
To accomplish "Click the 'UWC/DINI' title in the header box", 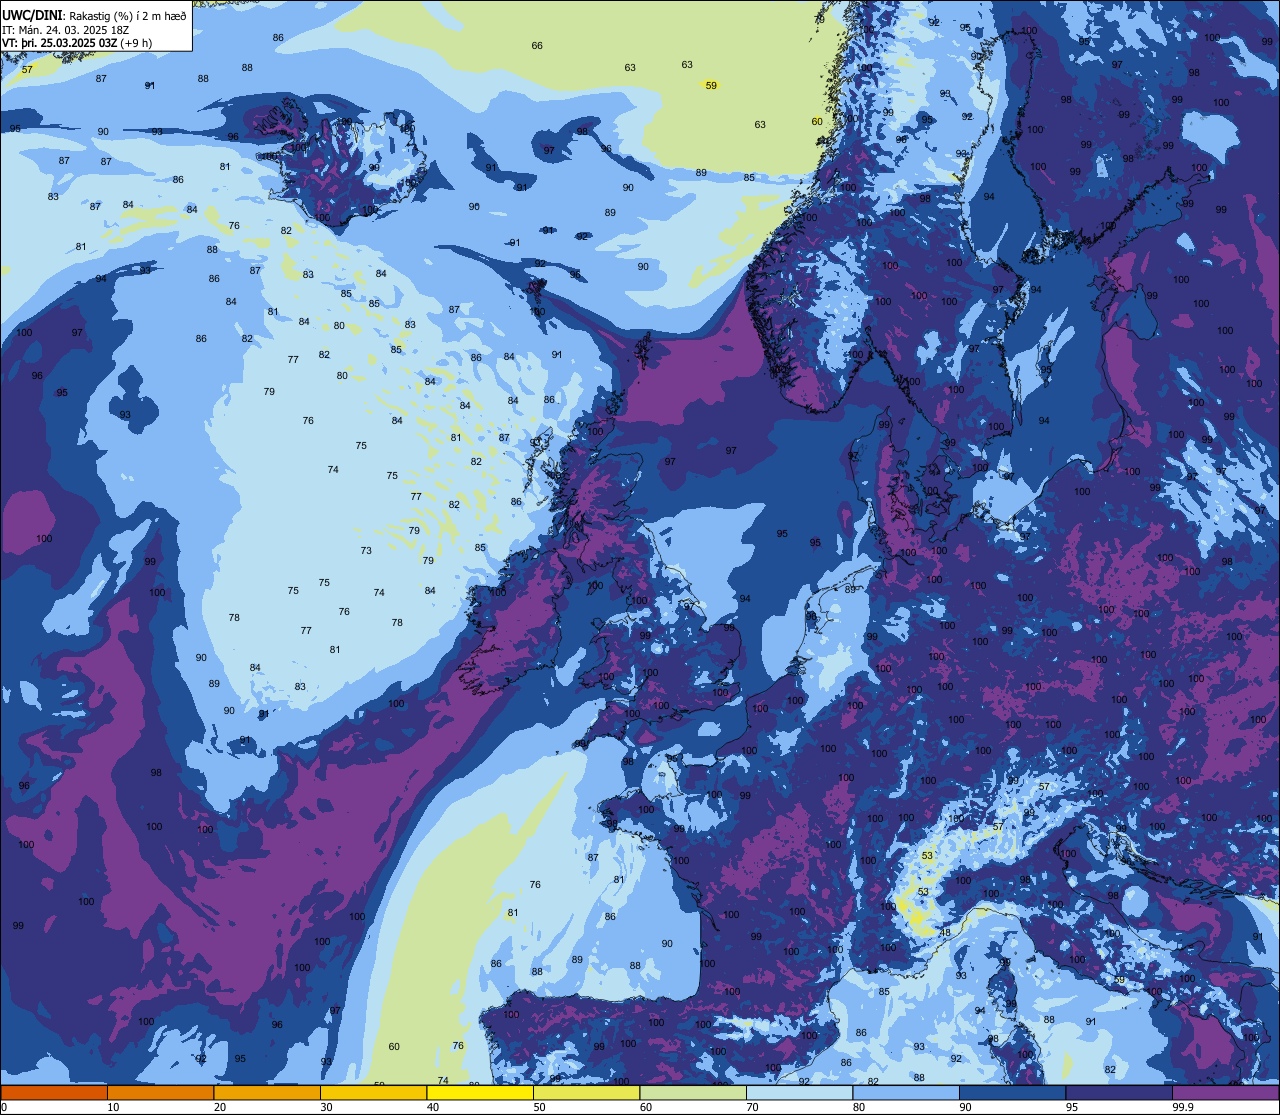I will coord(33,15).
